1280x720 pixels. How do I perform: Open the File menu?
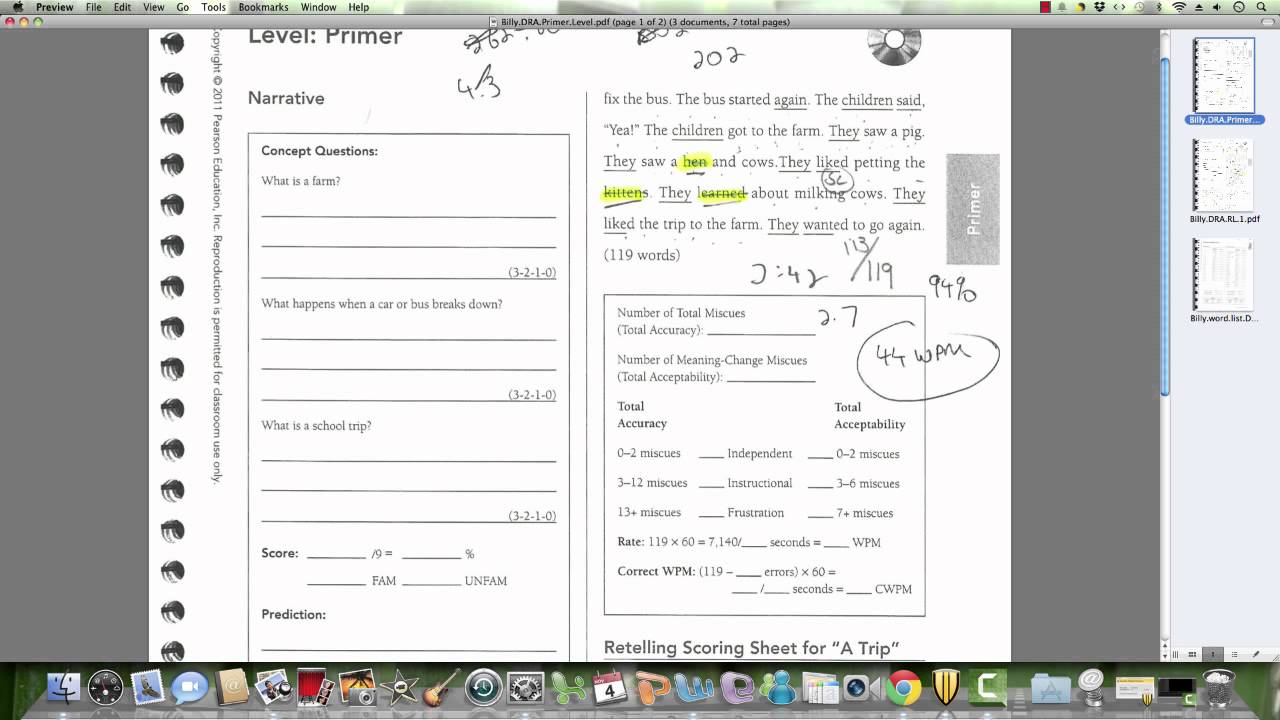[93, 7]
